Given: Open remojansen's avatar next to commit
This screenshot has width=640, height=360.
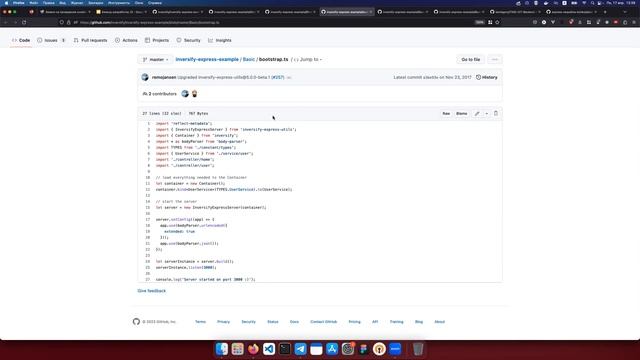Looking at the screenshot, I should (145, 77).
